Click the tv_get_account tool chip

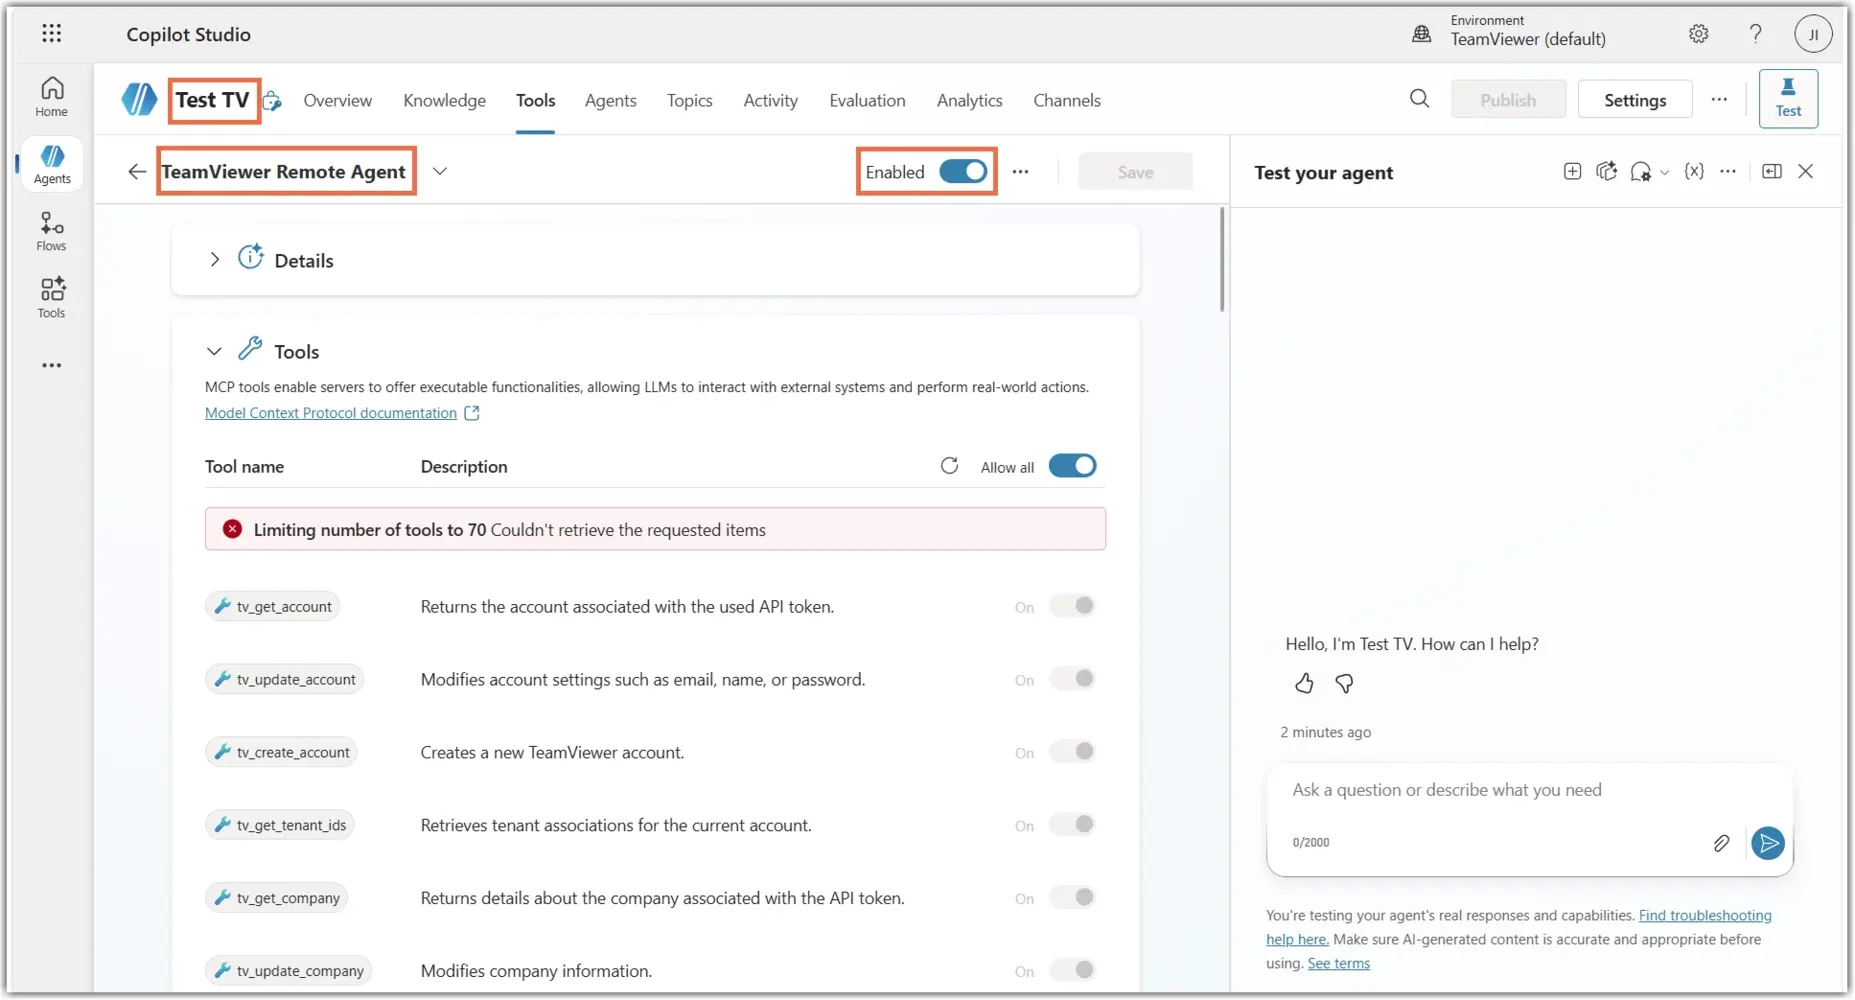click(x=273, y=606)
